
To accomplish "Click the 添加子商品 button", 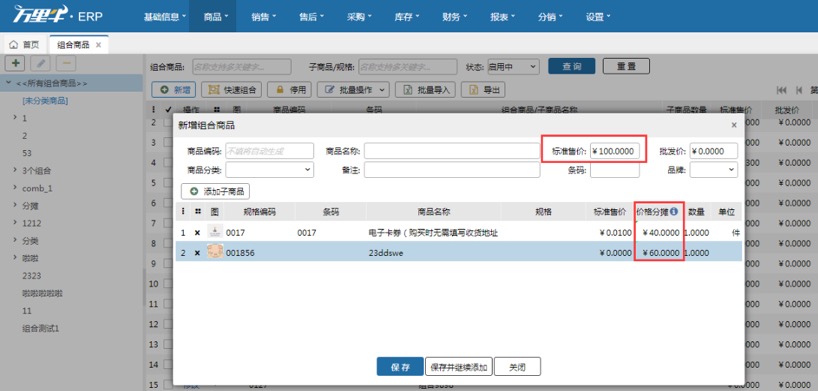I will [215, 192].
